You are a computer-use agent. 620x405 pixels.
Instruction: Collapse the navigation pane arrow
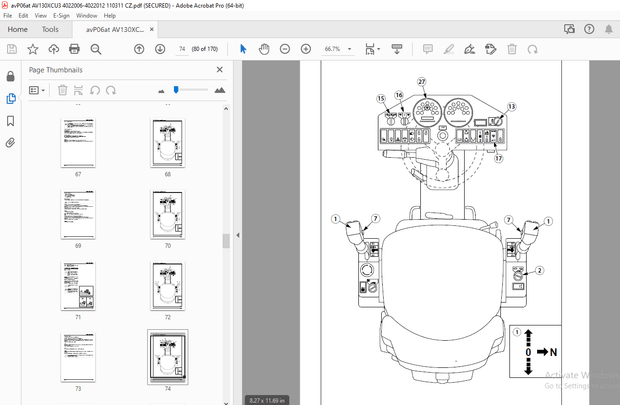coord(238,235)
